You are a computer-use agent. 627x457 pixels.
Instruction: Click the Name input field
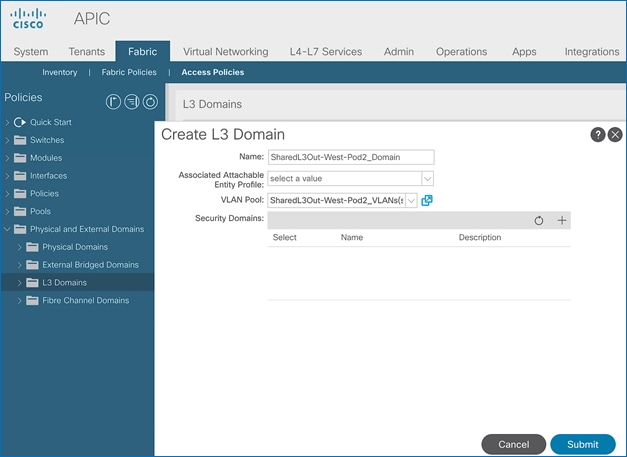pyautogui.click(x=351, y=157)
